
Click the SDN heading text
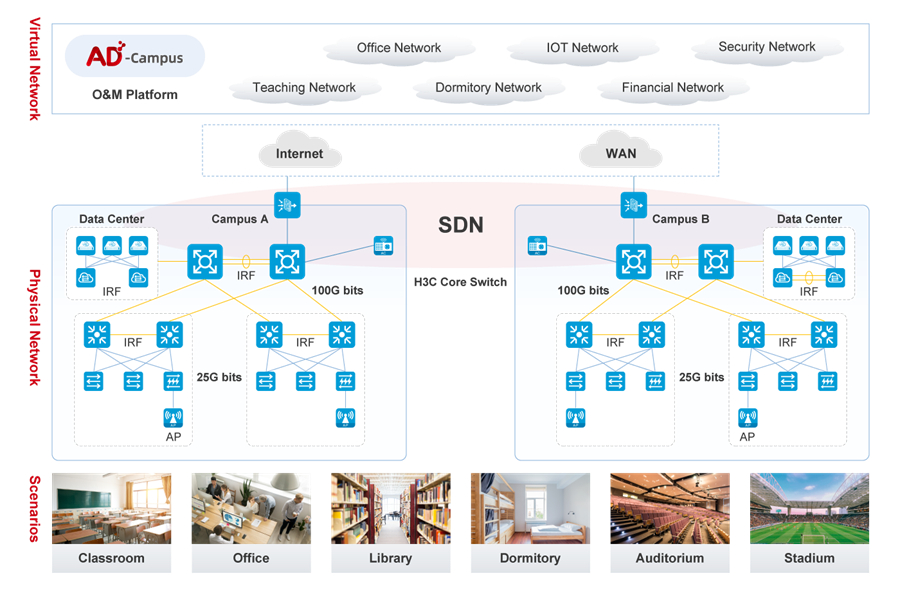pyautogui.click(x=461, y=225)
